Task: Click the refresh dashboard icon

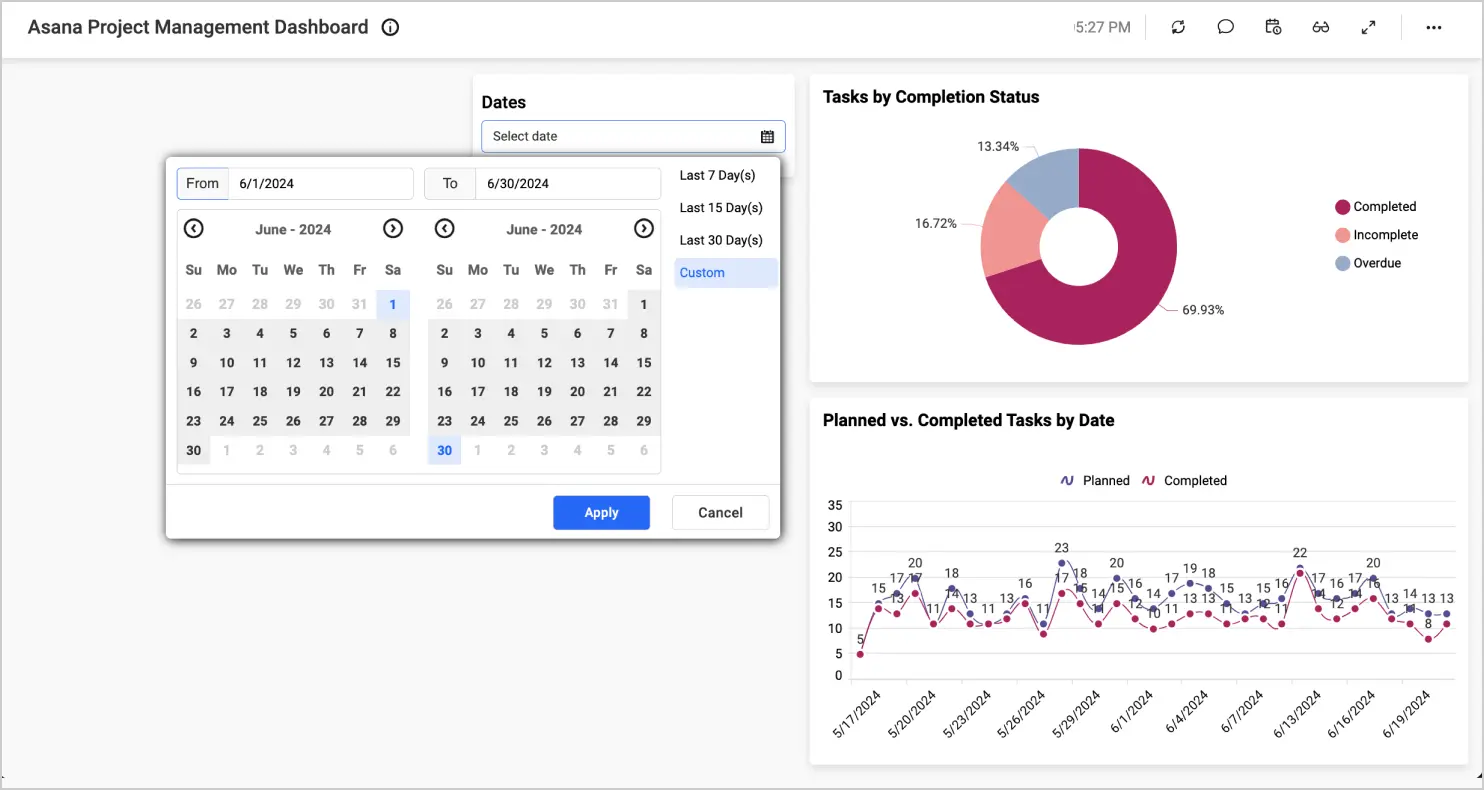Action: (x=1178, y=28)
